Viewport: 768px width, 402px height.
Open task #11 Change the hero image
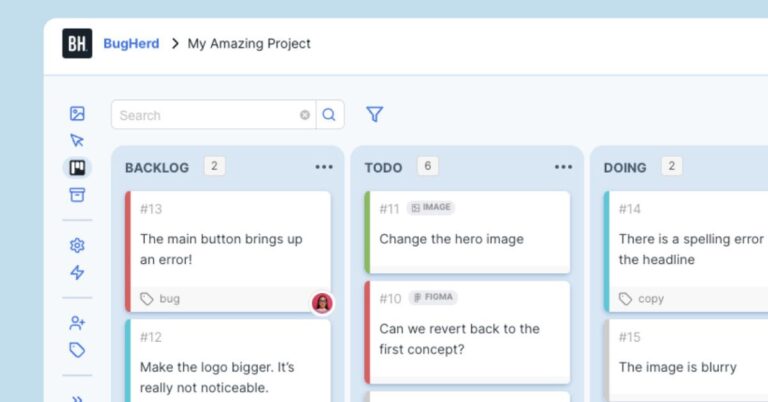click(x=467, y=232)
